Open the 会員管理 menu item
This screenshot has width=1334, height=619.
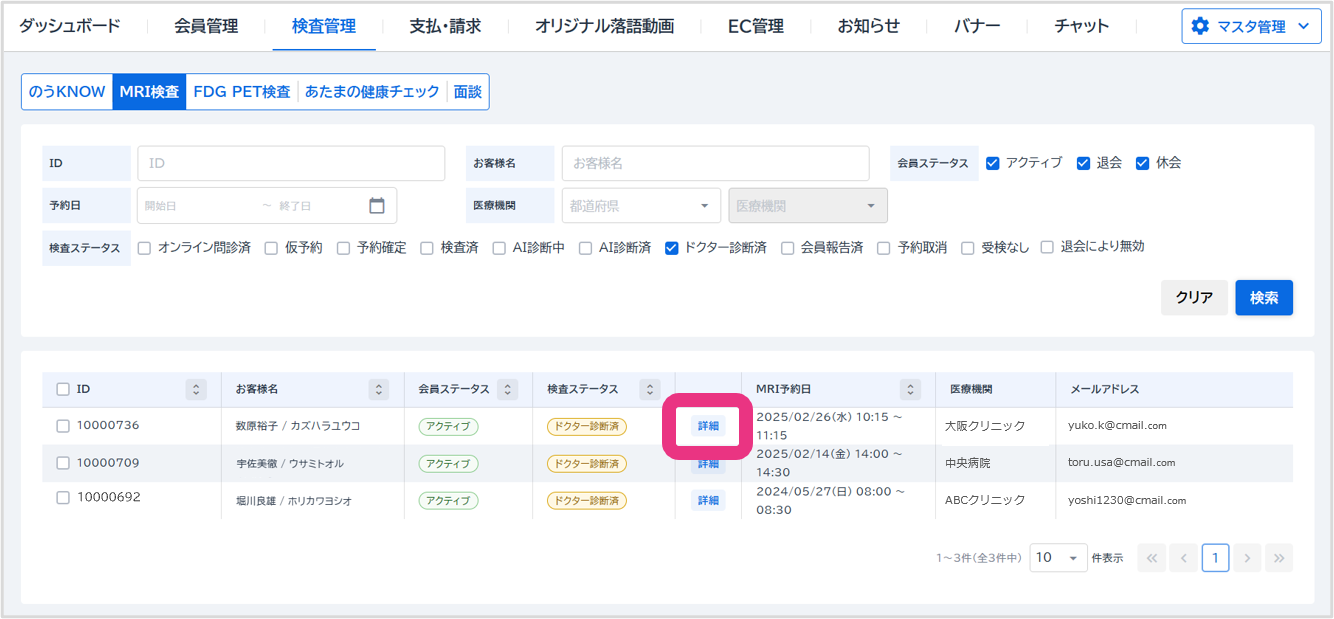(206, 27)
